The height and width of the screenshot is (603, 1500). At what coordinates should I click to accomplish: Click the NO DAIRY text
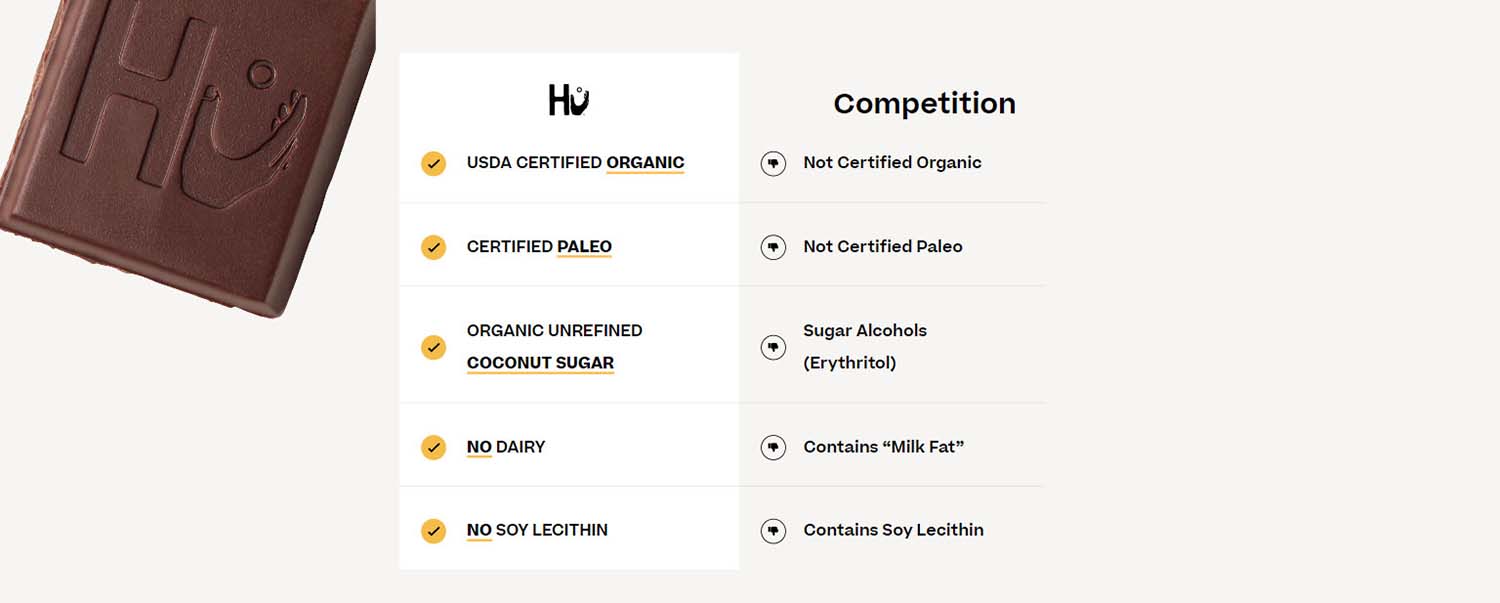coord(506,447)
